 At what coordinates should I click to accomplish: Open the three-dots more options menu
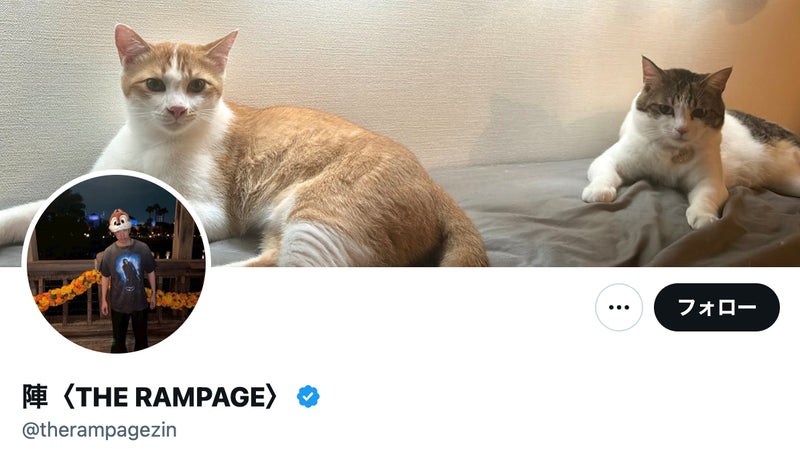[619, 307]
